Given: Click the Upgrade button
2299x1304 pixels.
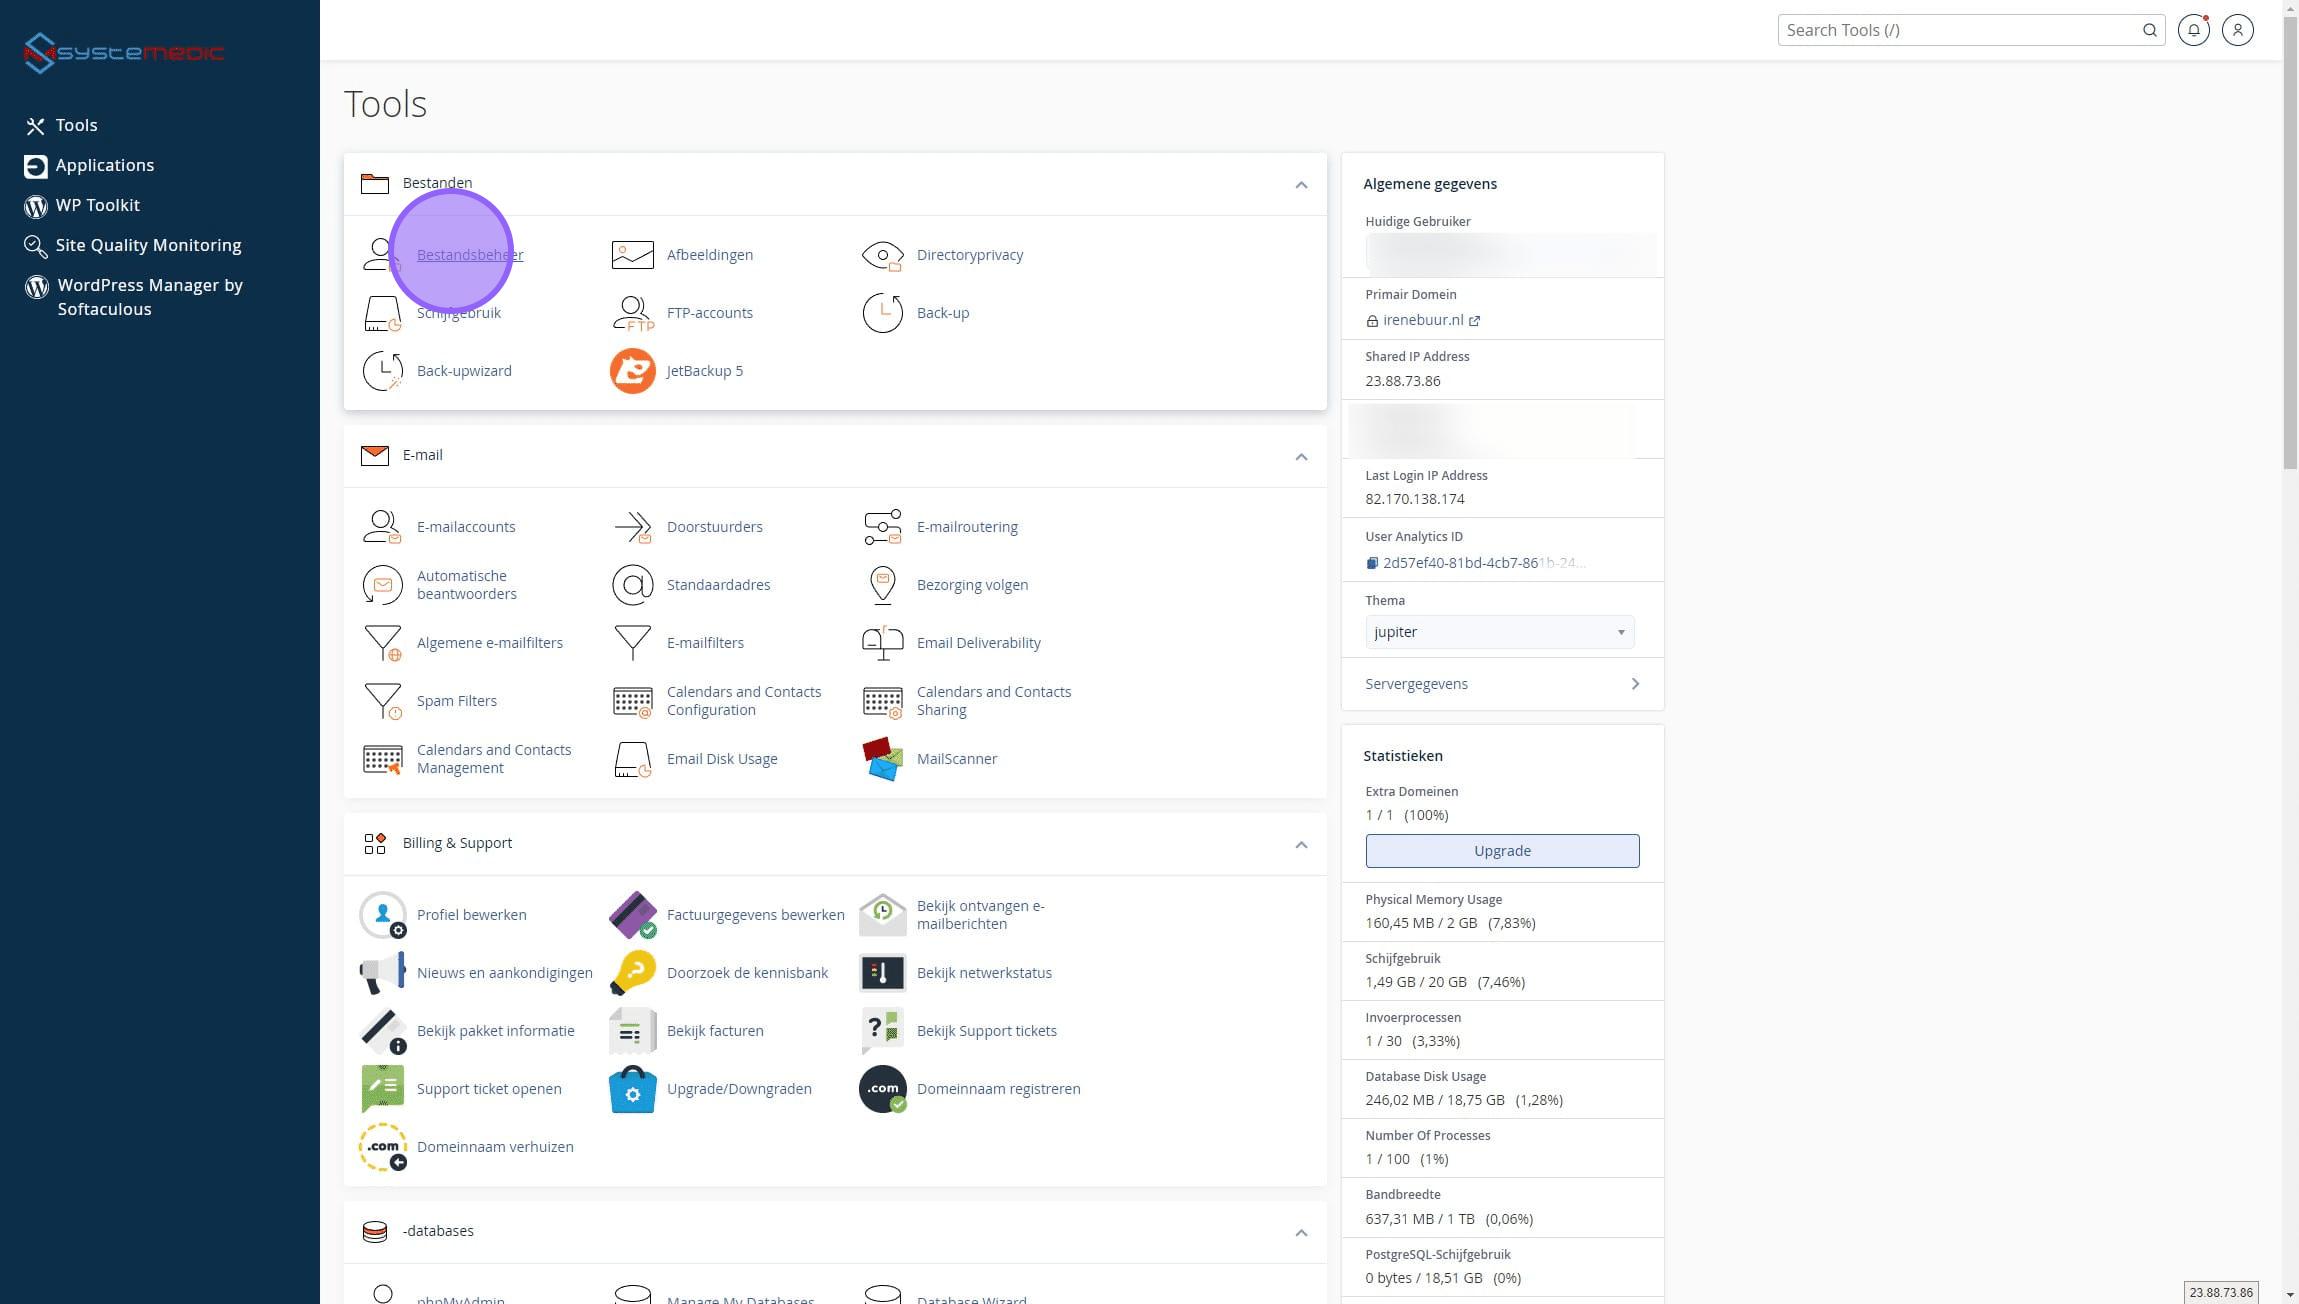Looking at the screenshot, I should pyautogui.click(x=1501, y=851).
